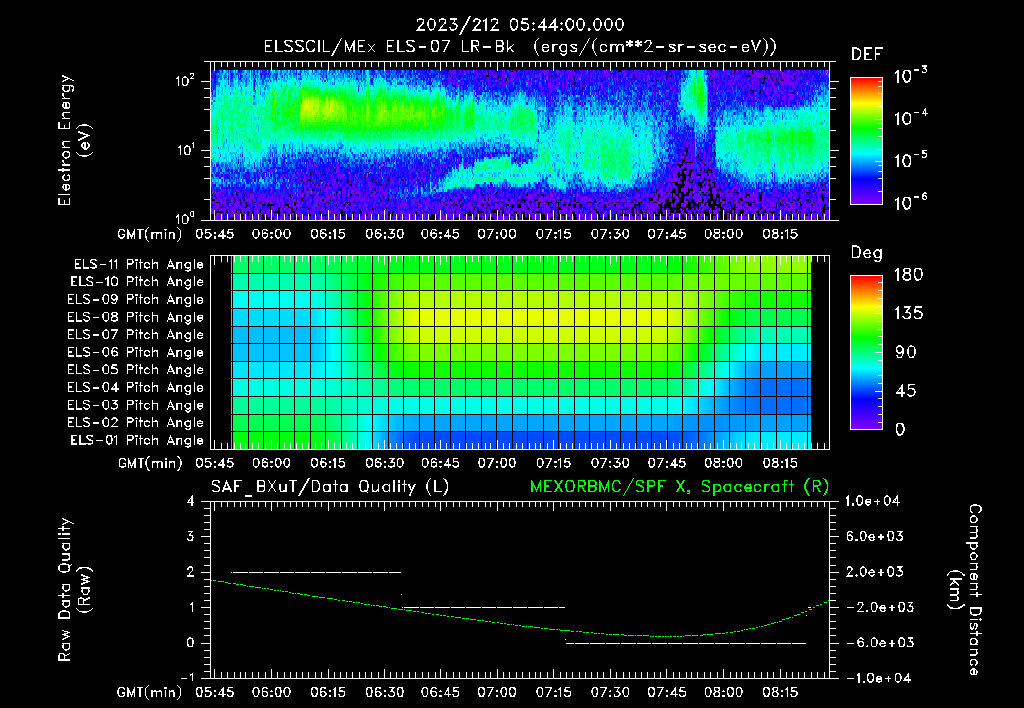Click the ELS-09 Pitch Angle row label
Viewport: 1024px width, 708px height.
135,300
